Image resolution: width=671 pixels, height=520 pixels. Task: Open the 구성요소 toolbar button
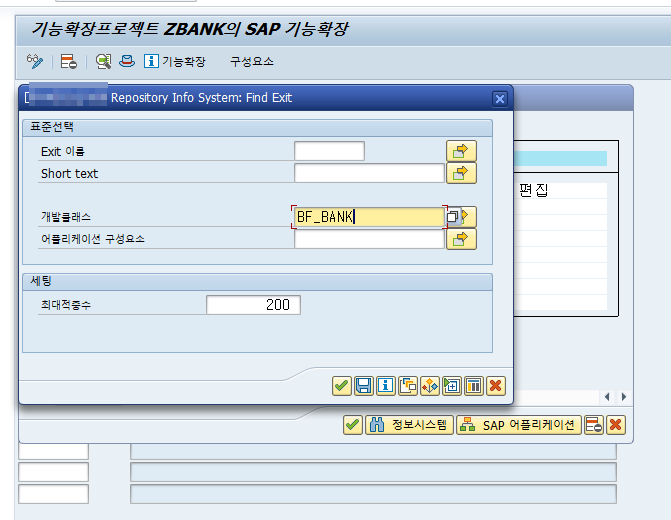[252, 62]
